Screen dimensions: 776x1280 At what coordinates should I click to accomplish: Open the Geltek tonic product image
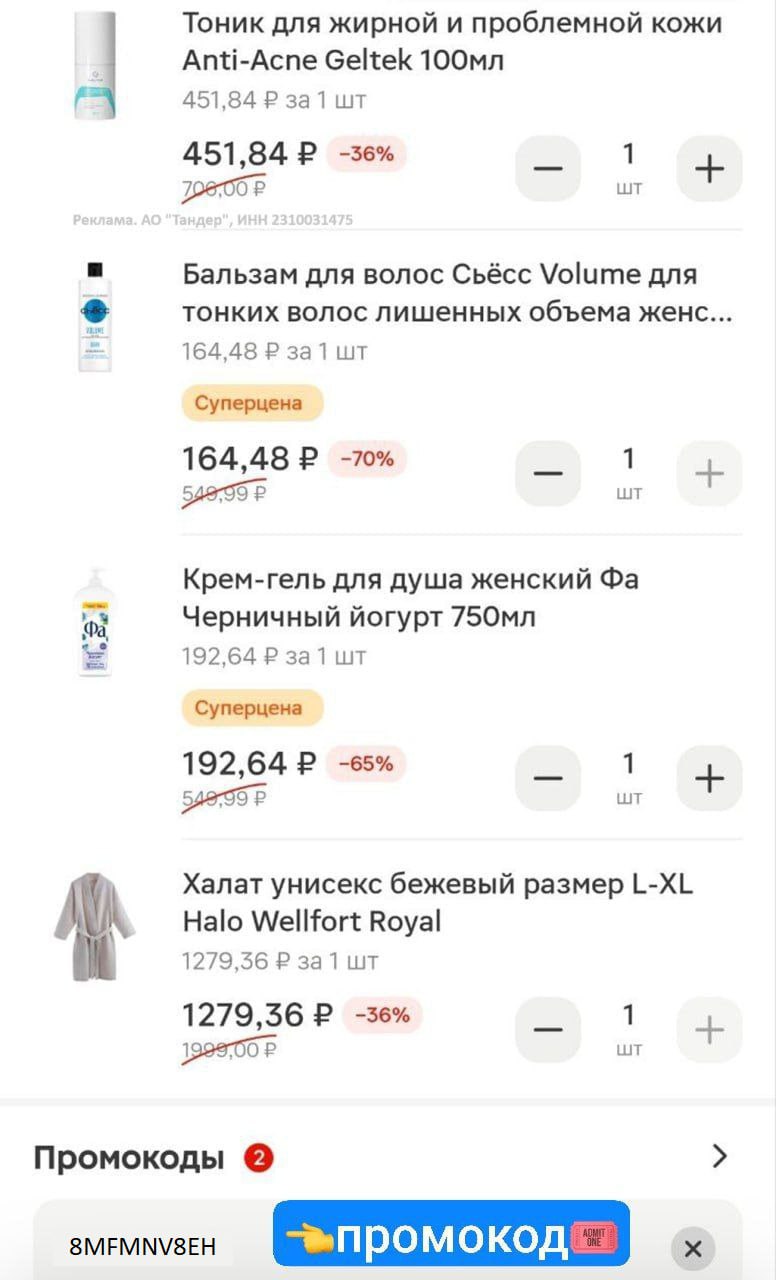(x=95, y=66)
